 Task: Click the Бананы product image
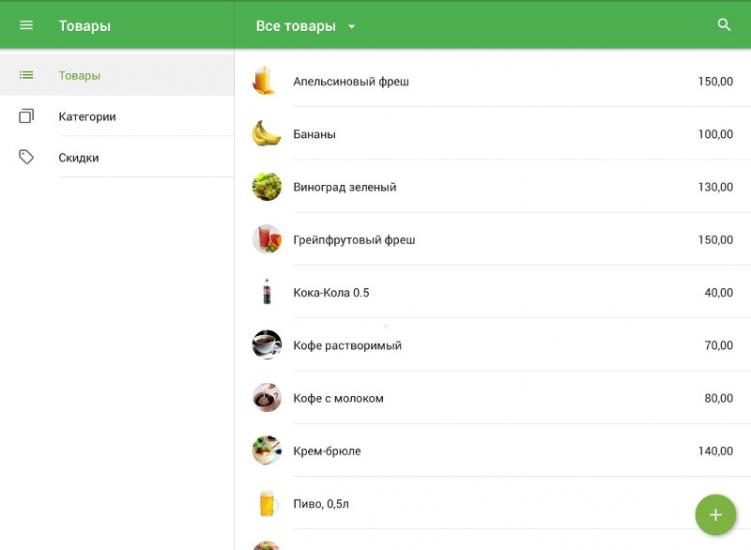point(266,134)
